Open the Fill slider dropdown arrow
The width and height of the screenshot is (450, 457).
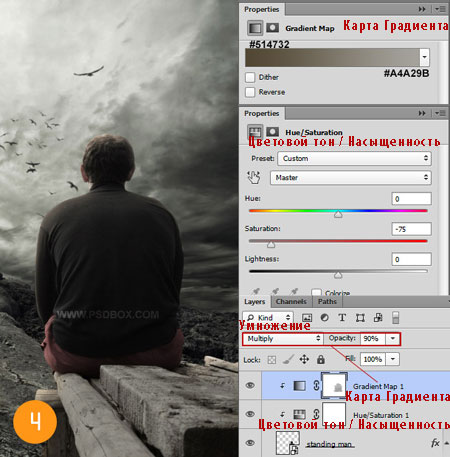coord(393,359)
